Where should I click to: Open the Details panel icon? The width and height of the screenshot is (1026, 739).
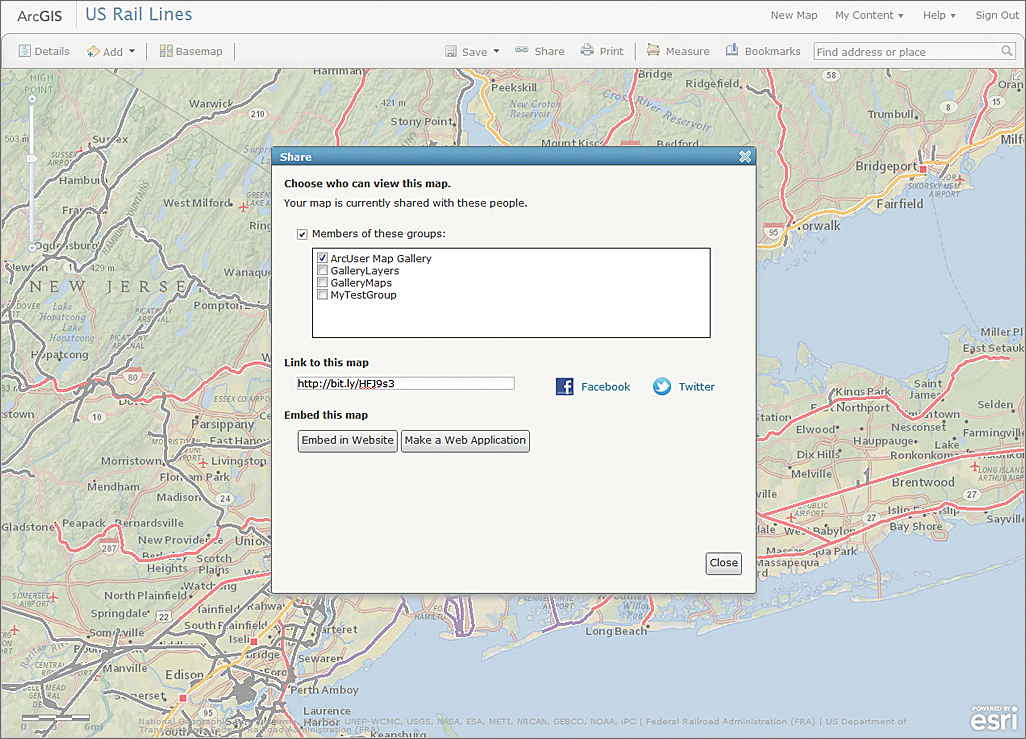25,50
